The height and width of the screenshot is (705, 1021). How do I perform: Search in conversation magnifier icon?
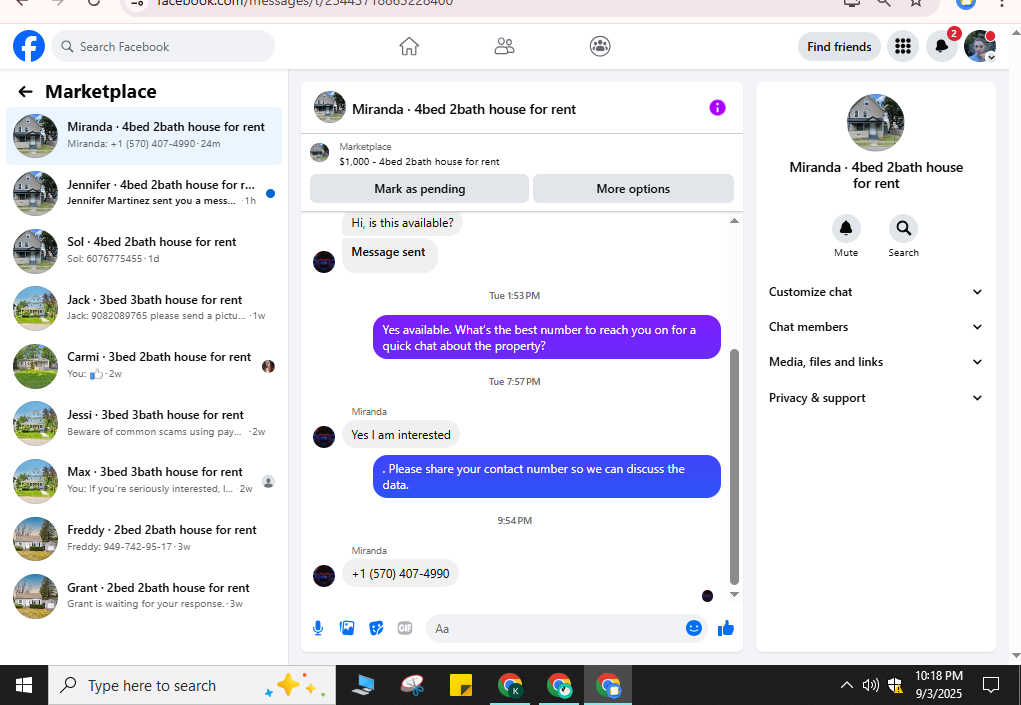pos(903,228)
